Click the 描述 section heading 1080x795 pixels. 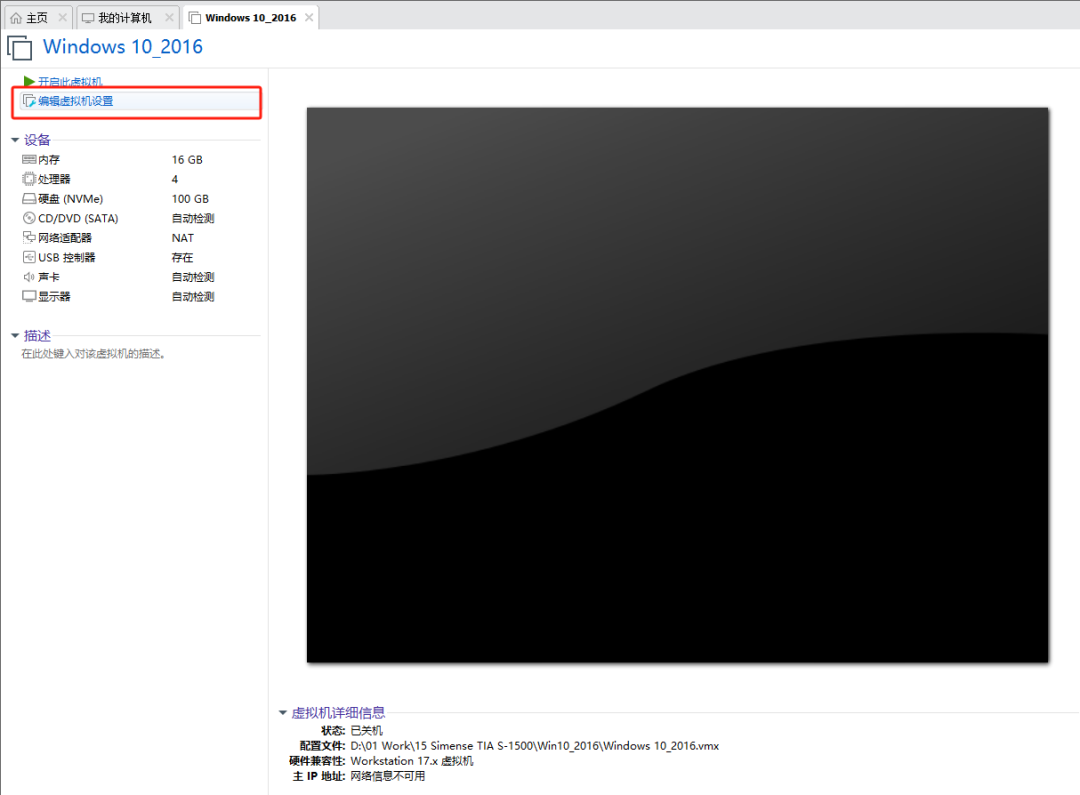pos(37,335)
